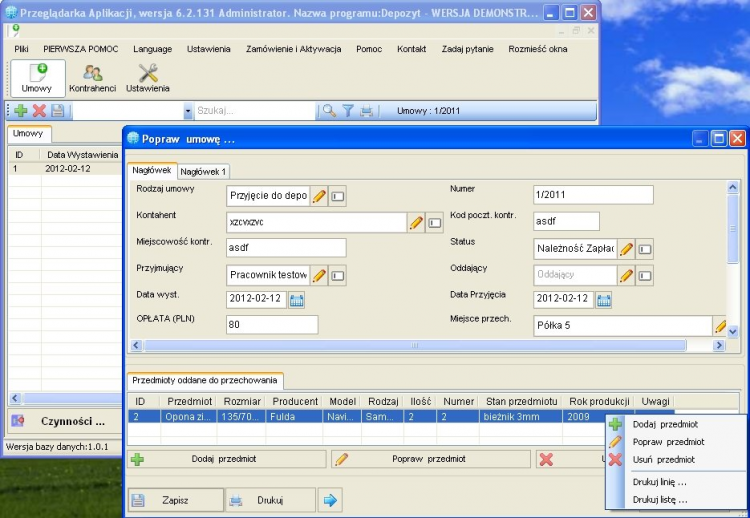Screen dimensions: 750x518
Task: Click Popraw przedmiot button below table
Action: point(430,459)
